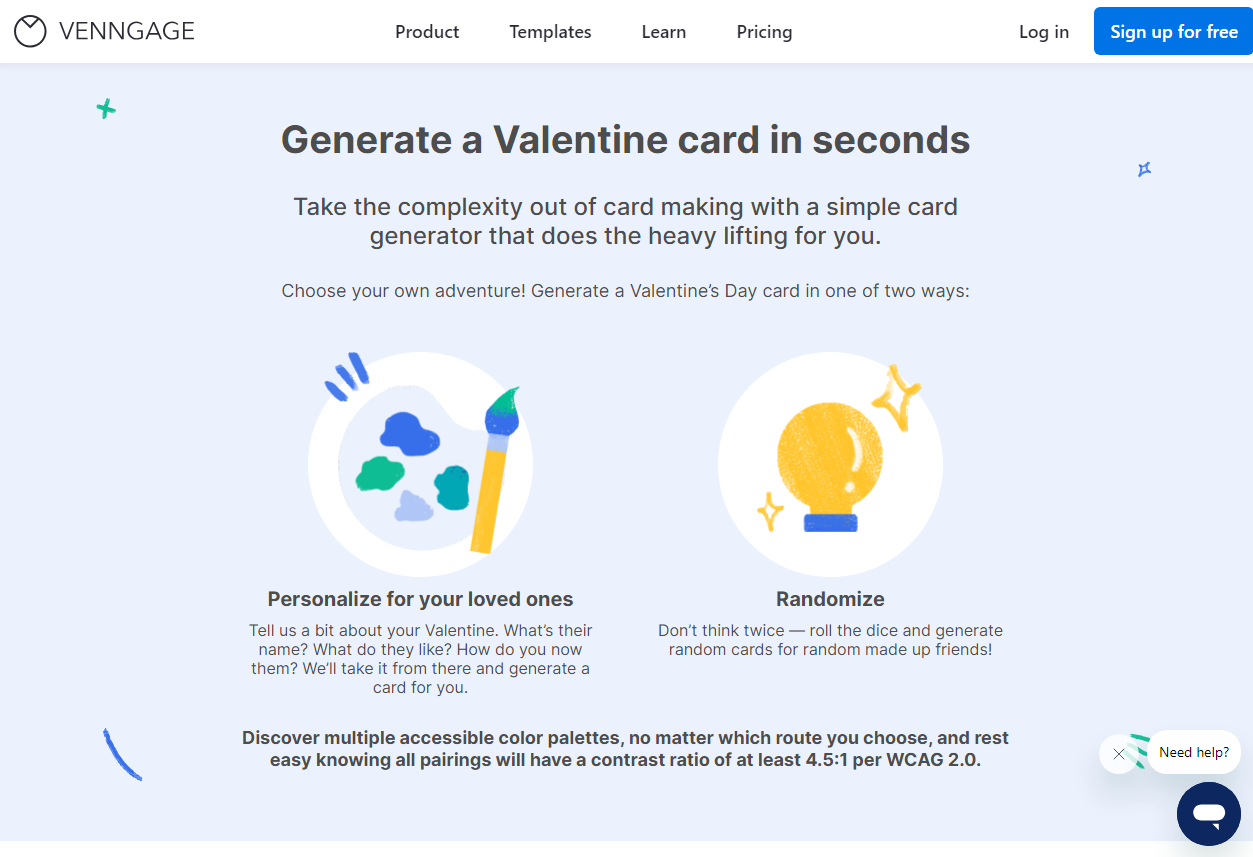This screenshot has width=1253, height=857.
Task: Click the Venngage clock logo icon
Action: click(x=30, y=31)
